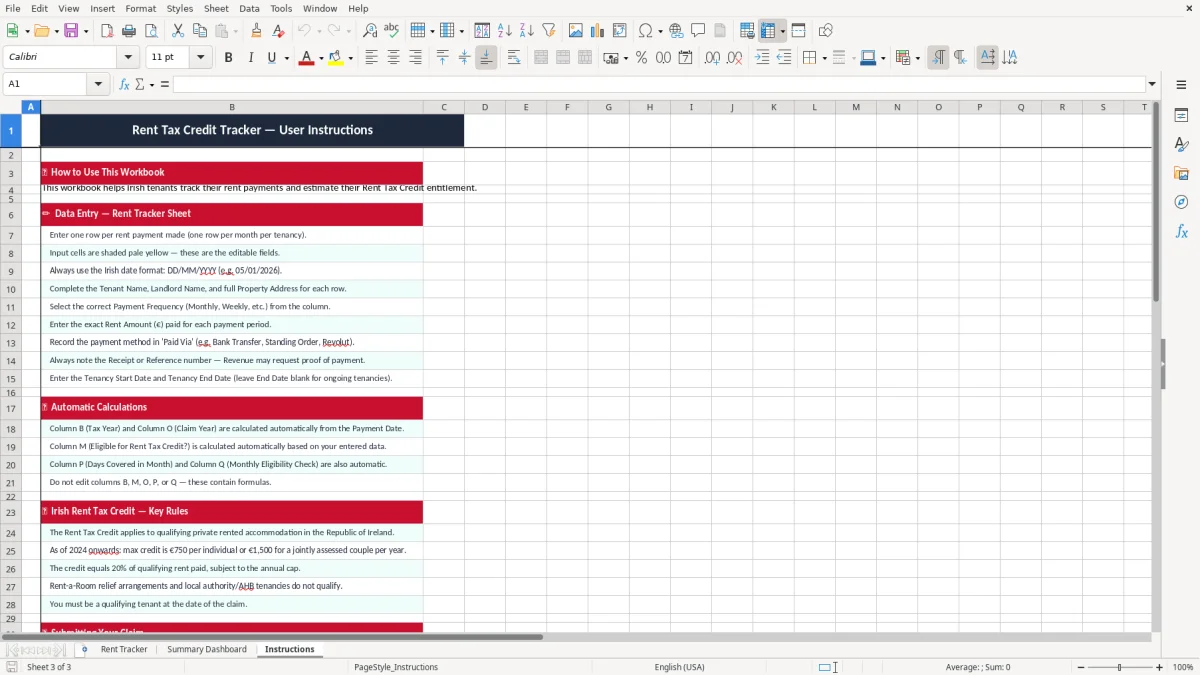Screen dimensions: 1200x675
Task: Open sidebar Gallery deck
Action: tap(1181, 174)
